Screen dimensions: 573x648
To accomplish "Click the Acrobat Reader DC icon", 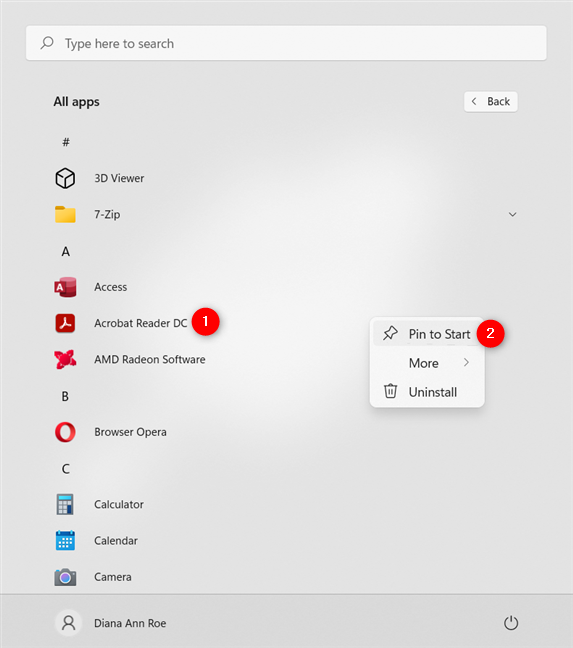I will (x=65, y=323).
